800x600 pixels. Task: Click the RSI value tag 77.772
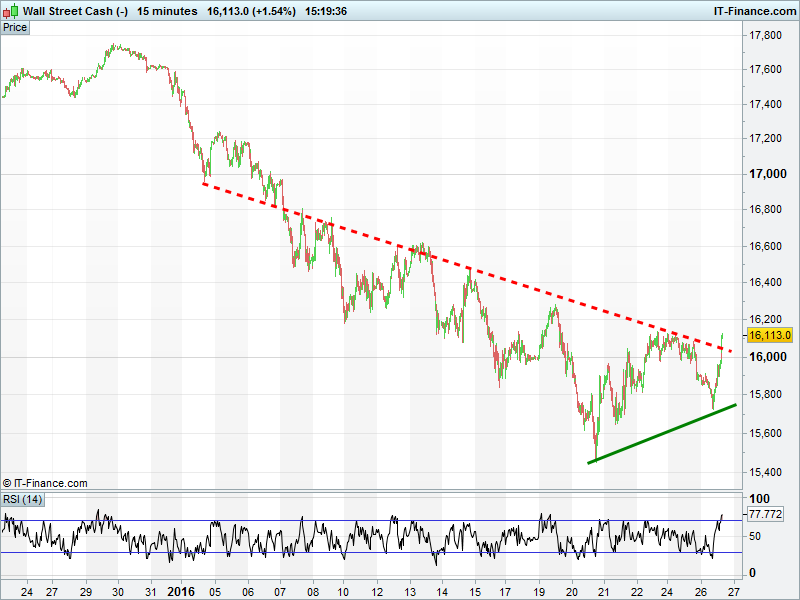(x=765, y=514)
